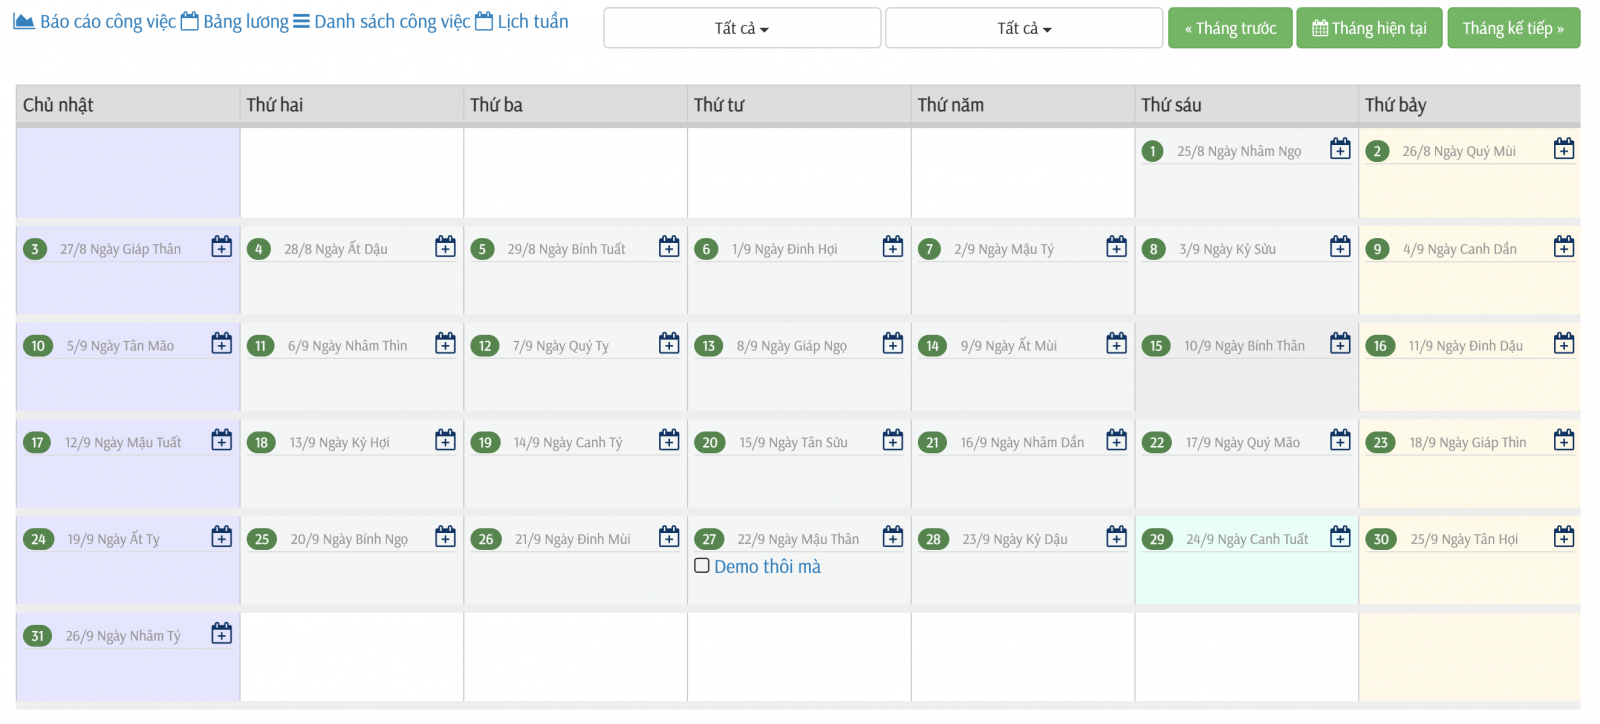
Task: Add a task on day 3 via calendar-plus icon
Action: 222,246
